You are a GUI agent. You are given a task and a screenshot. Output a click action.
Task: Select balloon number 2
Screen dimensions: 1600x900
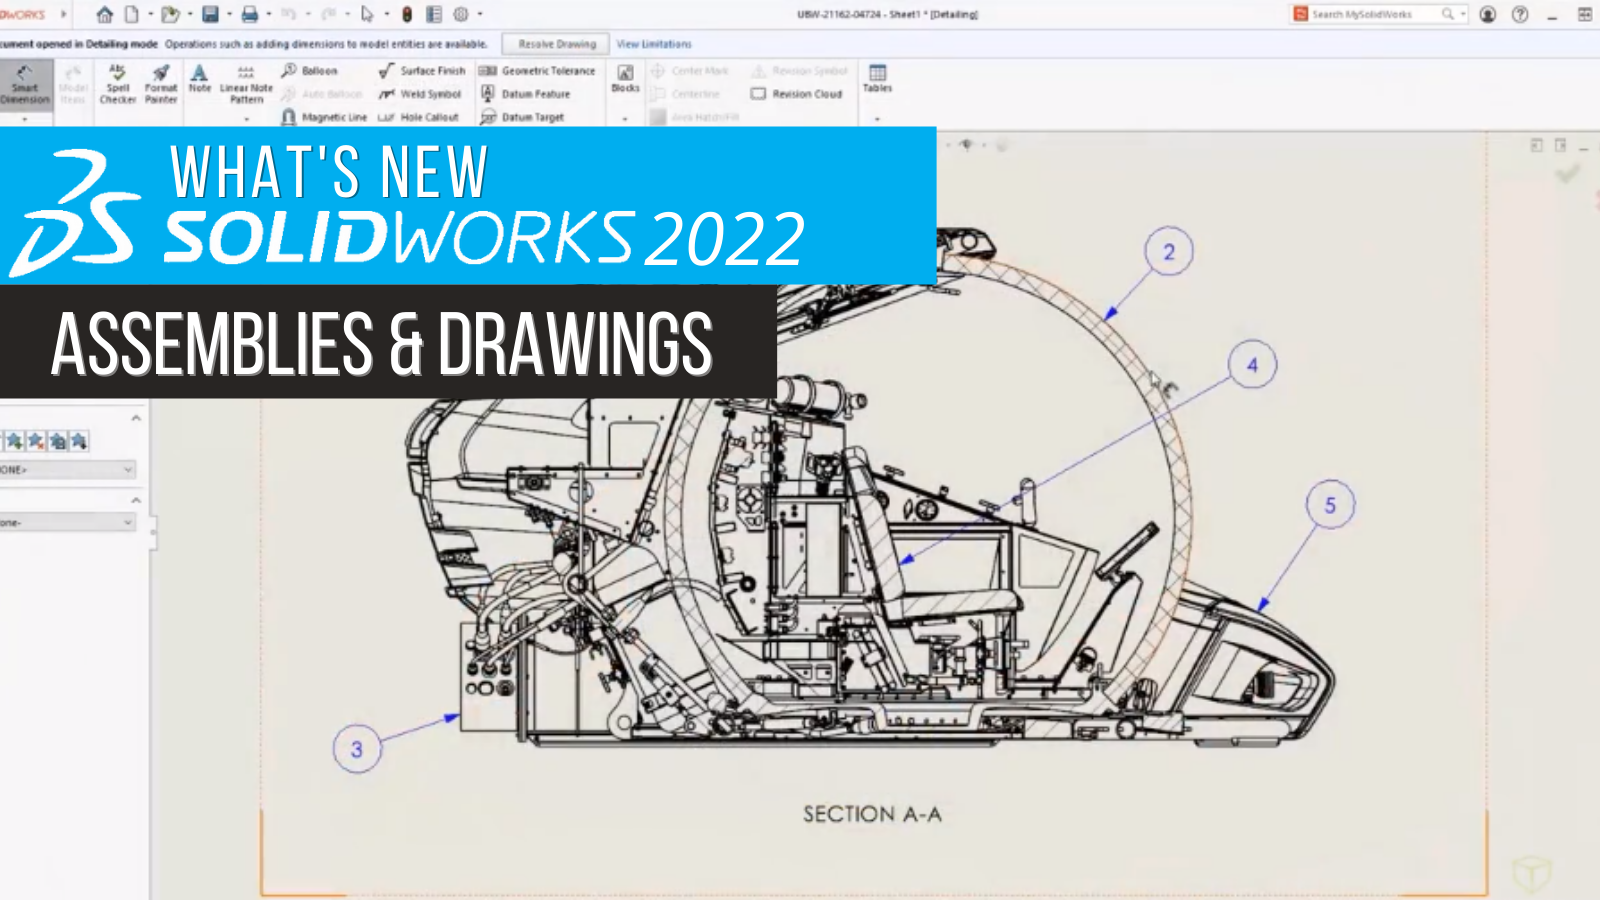point(1169,252)
